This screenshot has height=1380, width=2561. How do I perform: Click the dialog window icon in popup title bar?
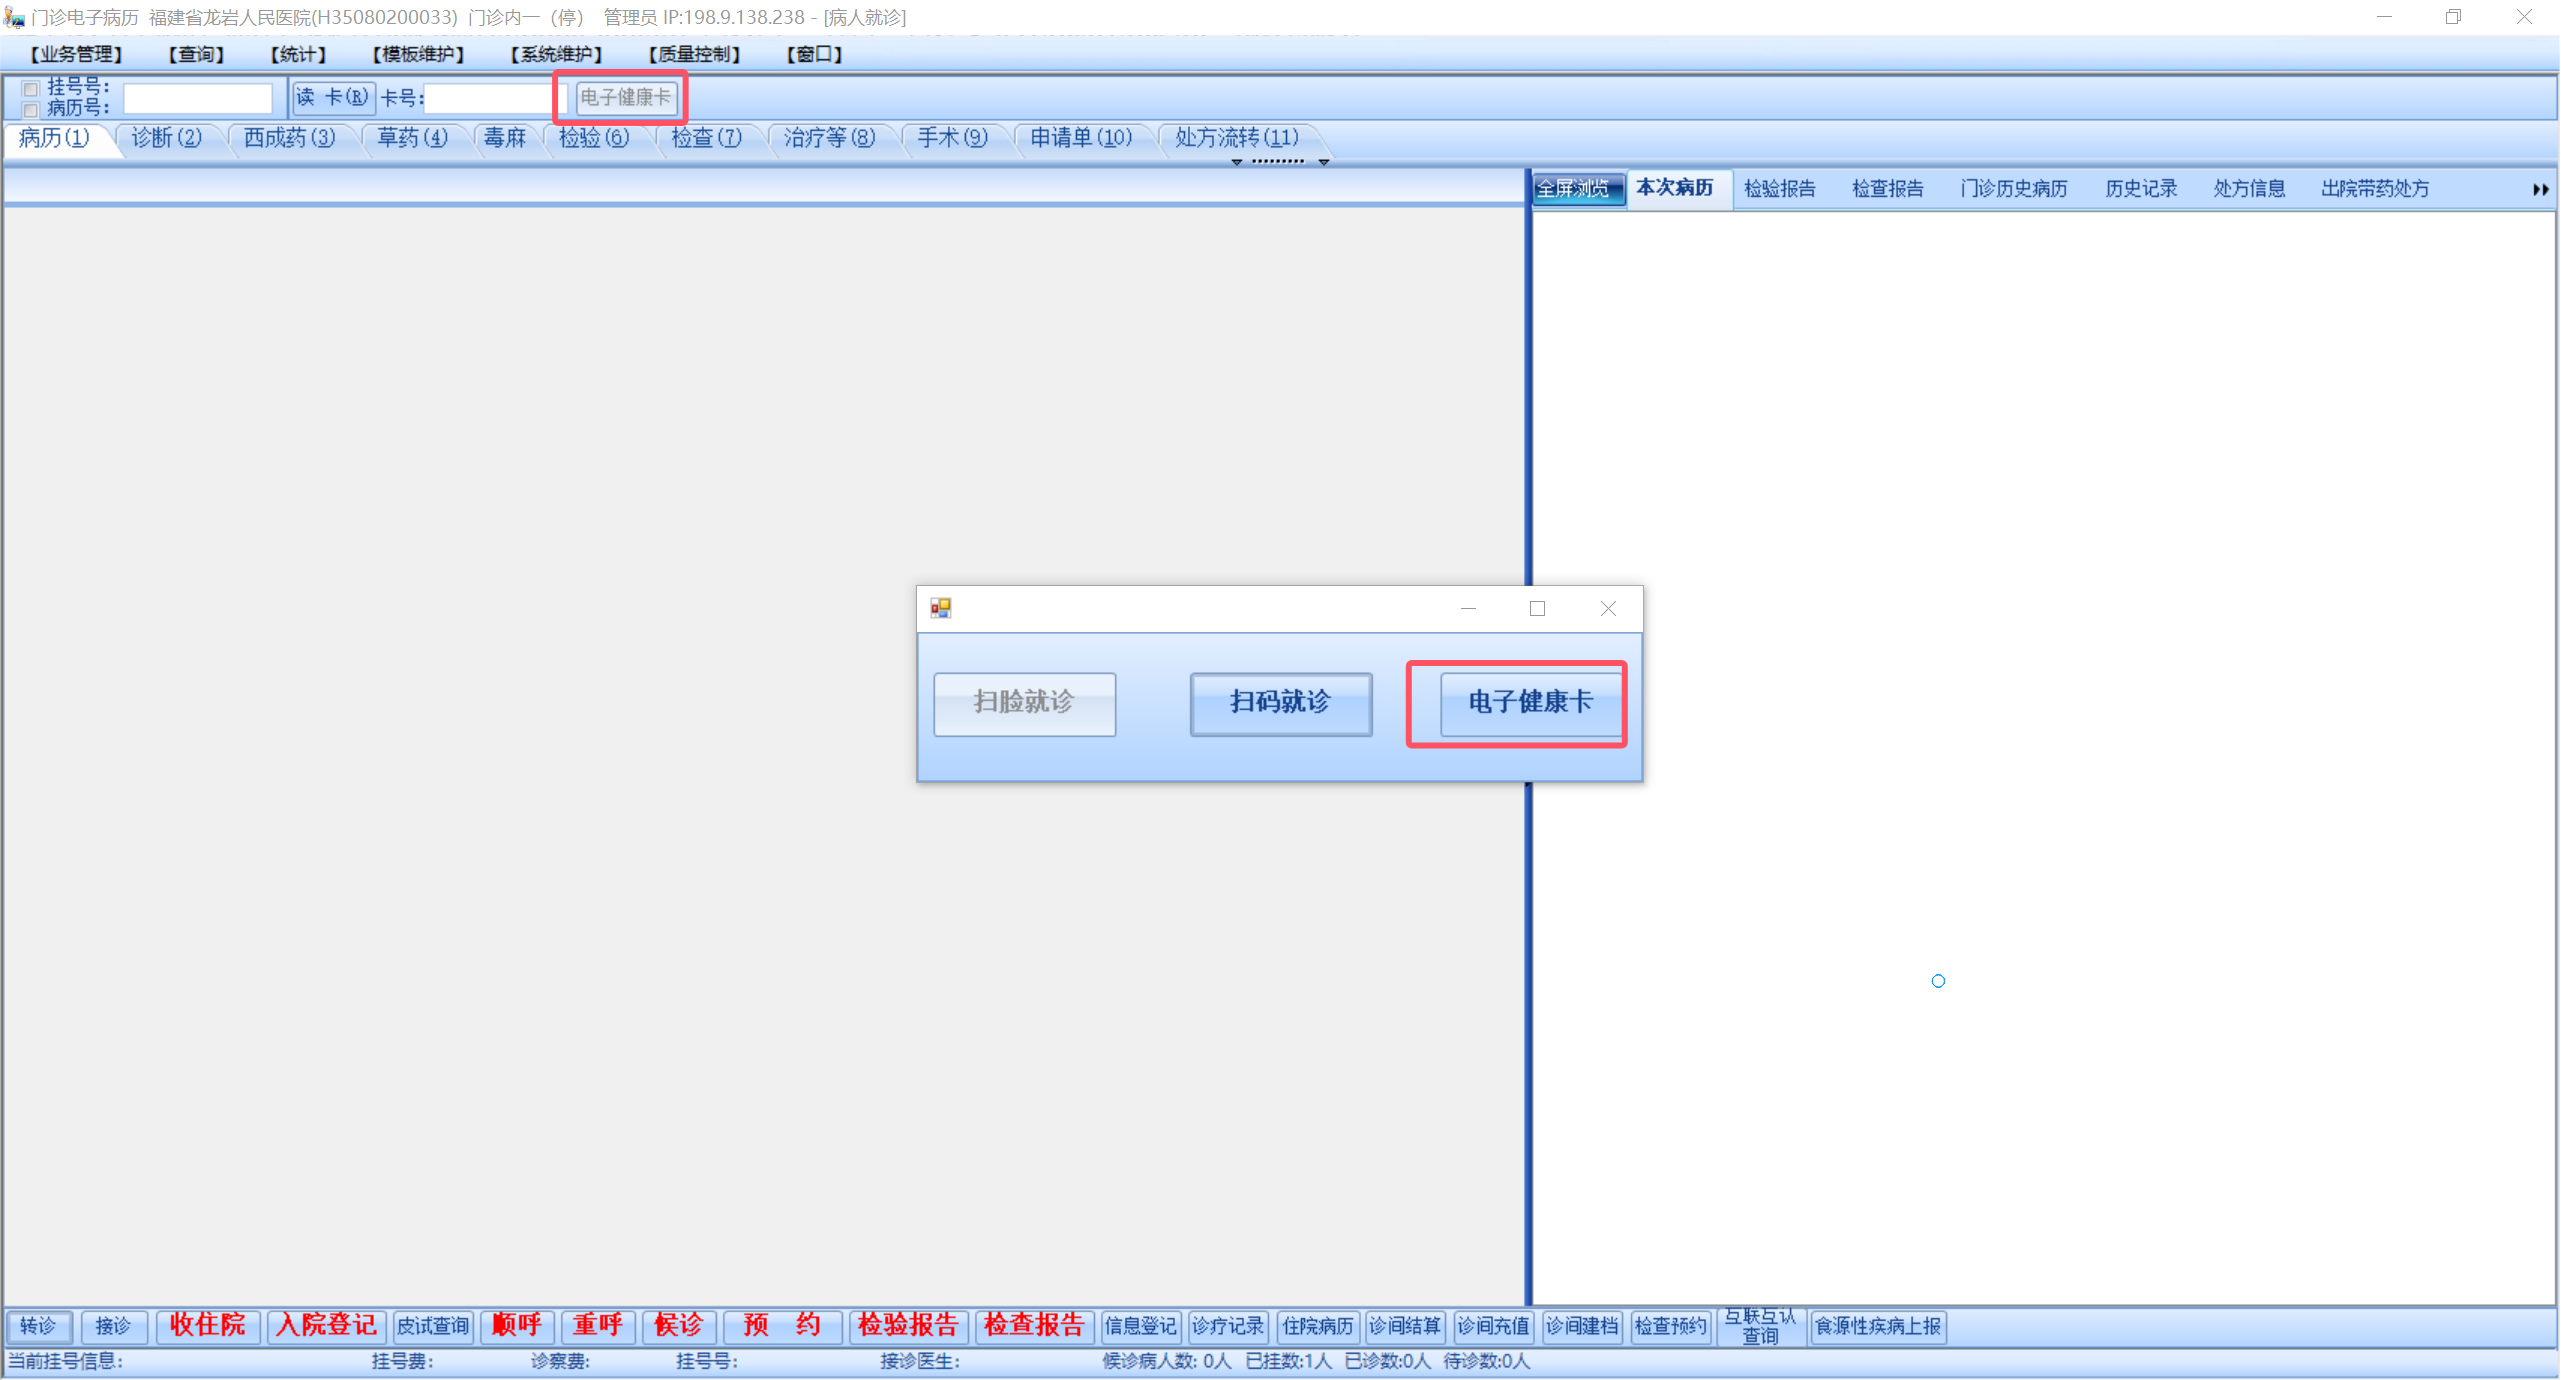[940, 608]
